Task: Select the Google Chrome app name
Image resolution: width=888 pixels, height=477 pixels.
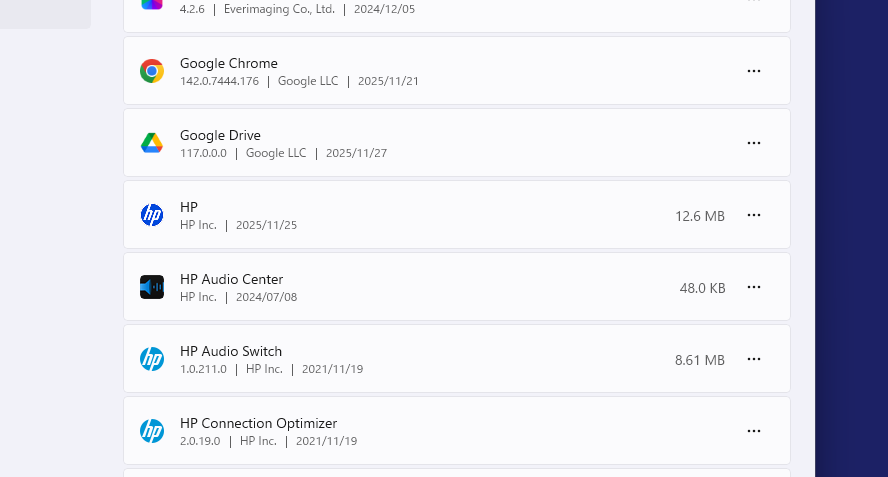Action: [228, 63]
